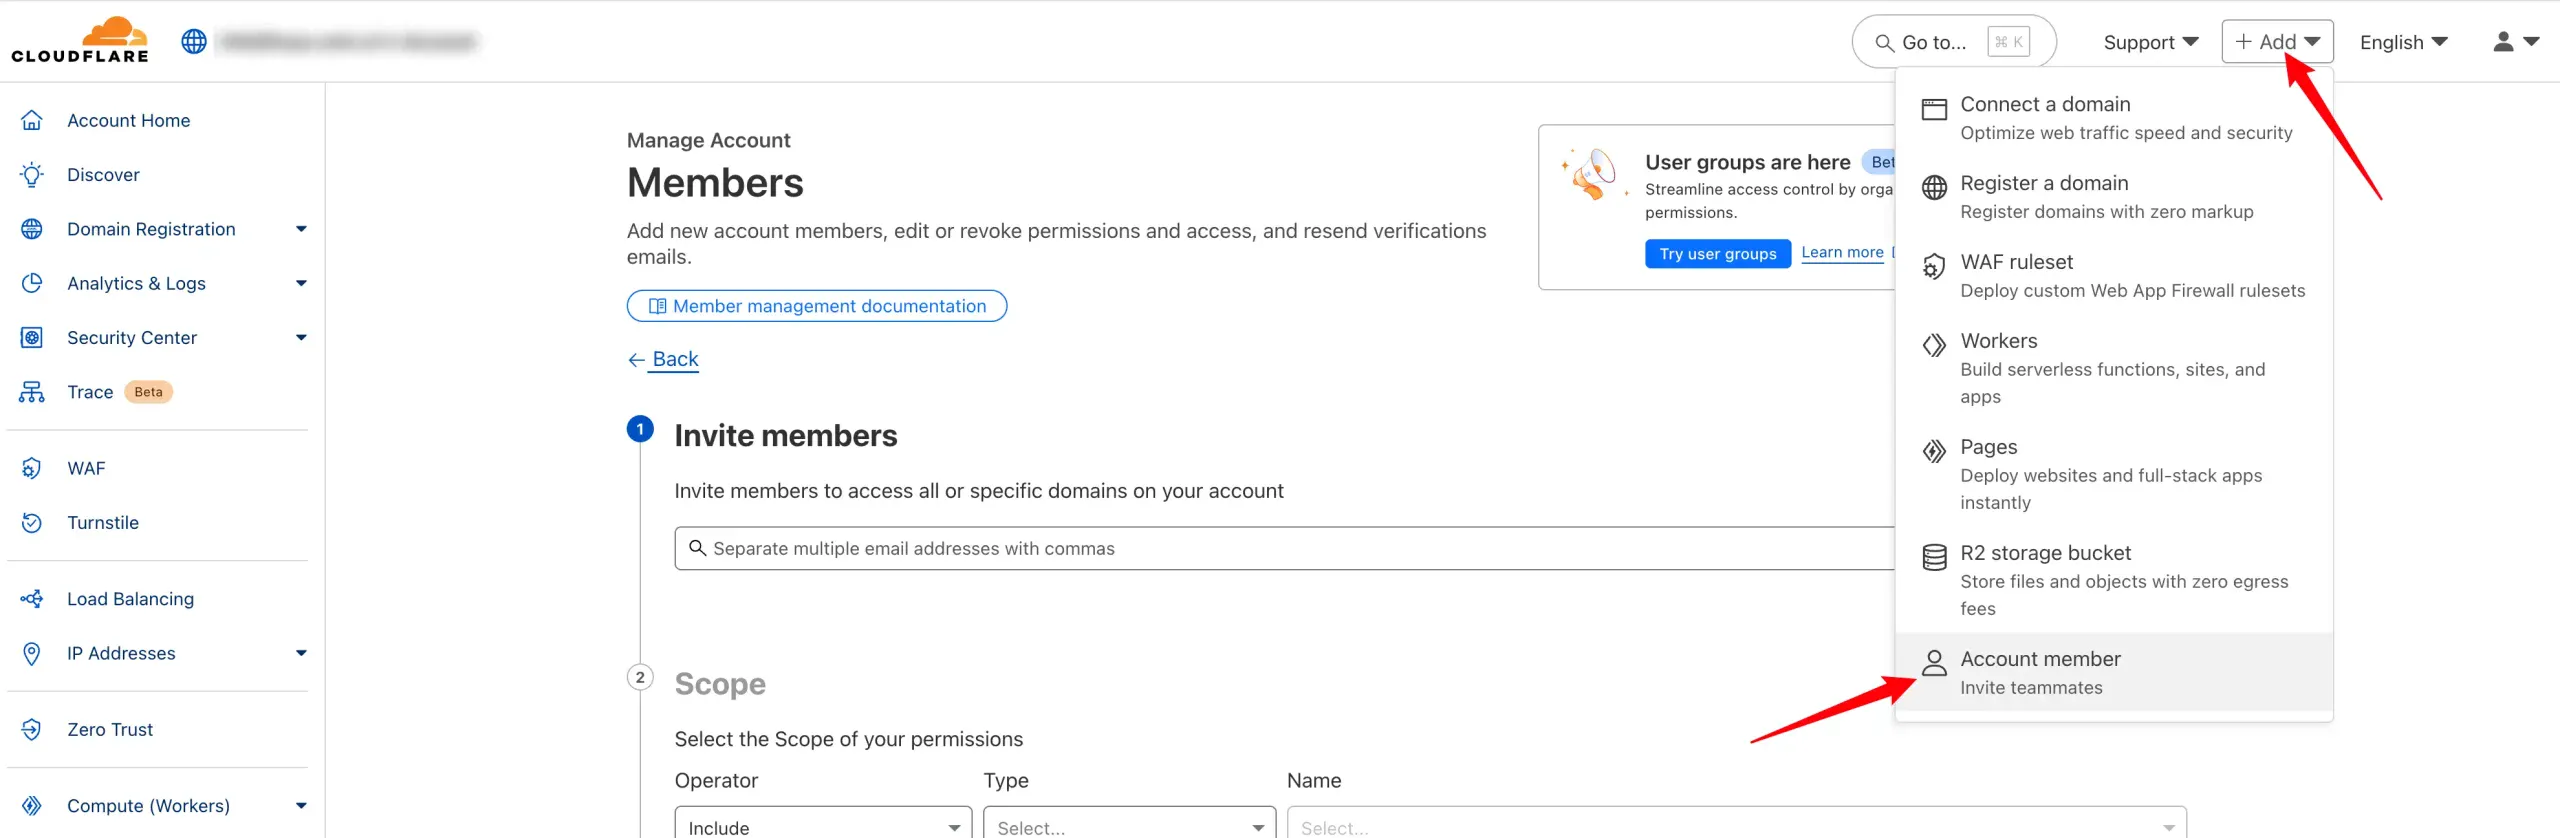Screen dimensions: 2560x838
Task: Expand the Domain Registration section
Action: [x=301, y=229]
